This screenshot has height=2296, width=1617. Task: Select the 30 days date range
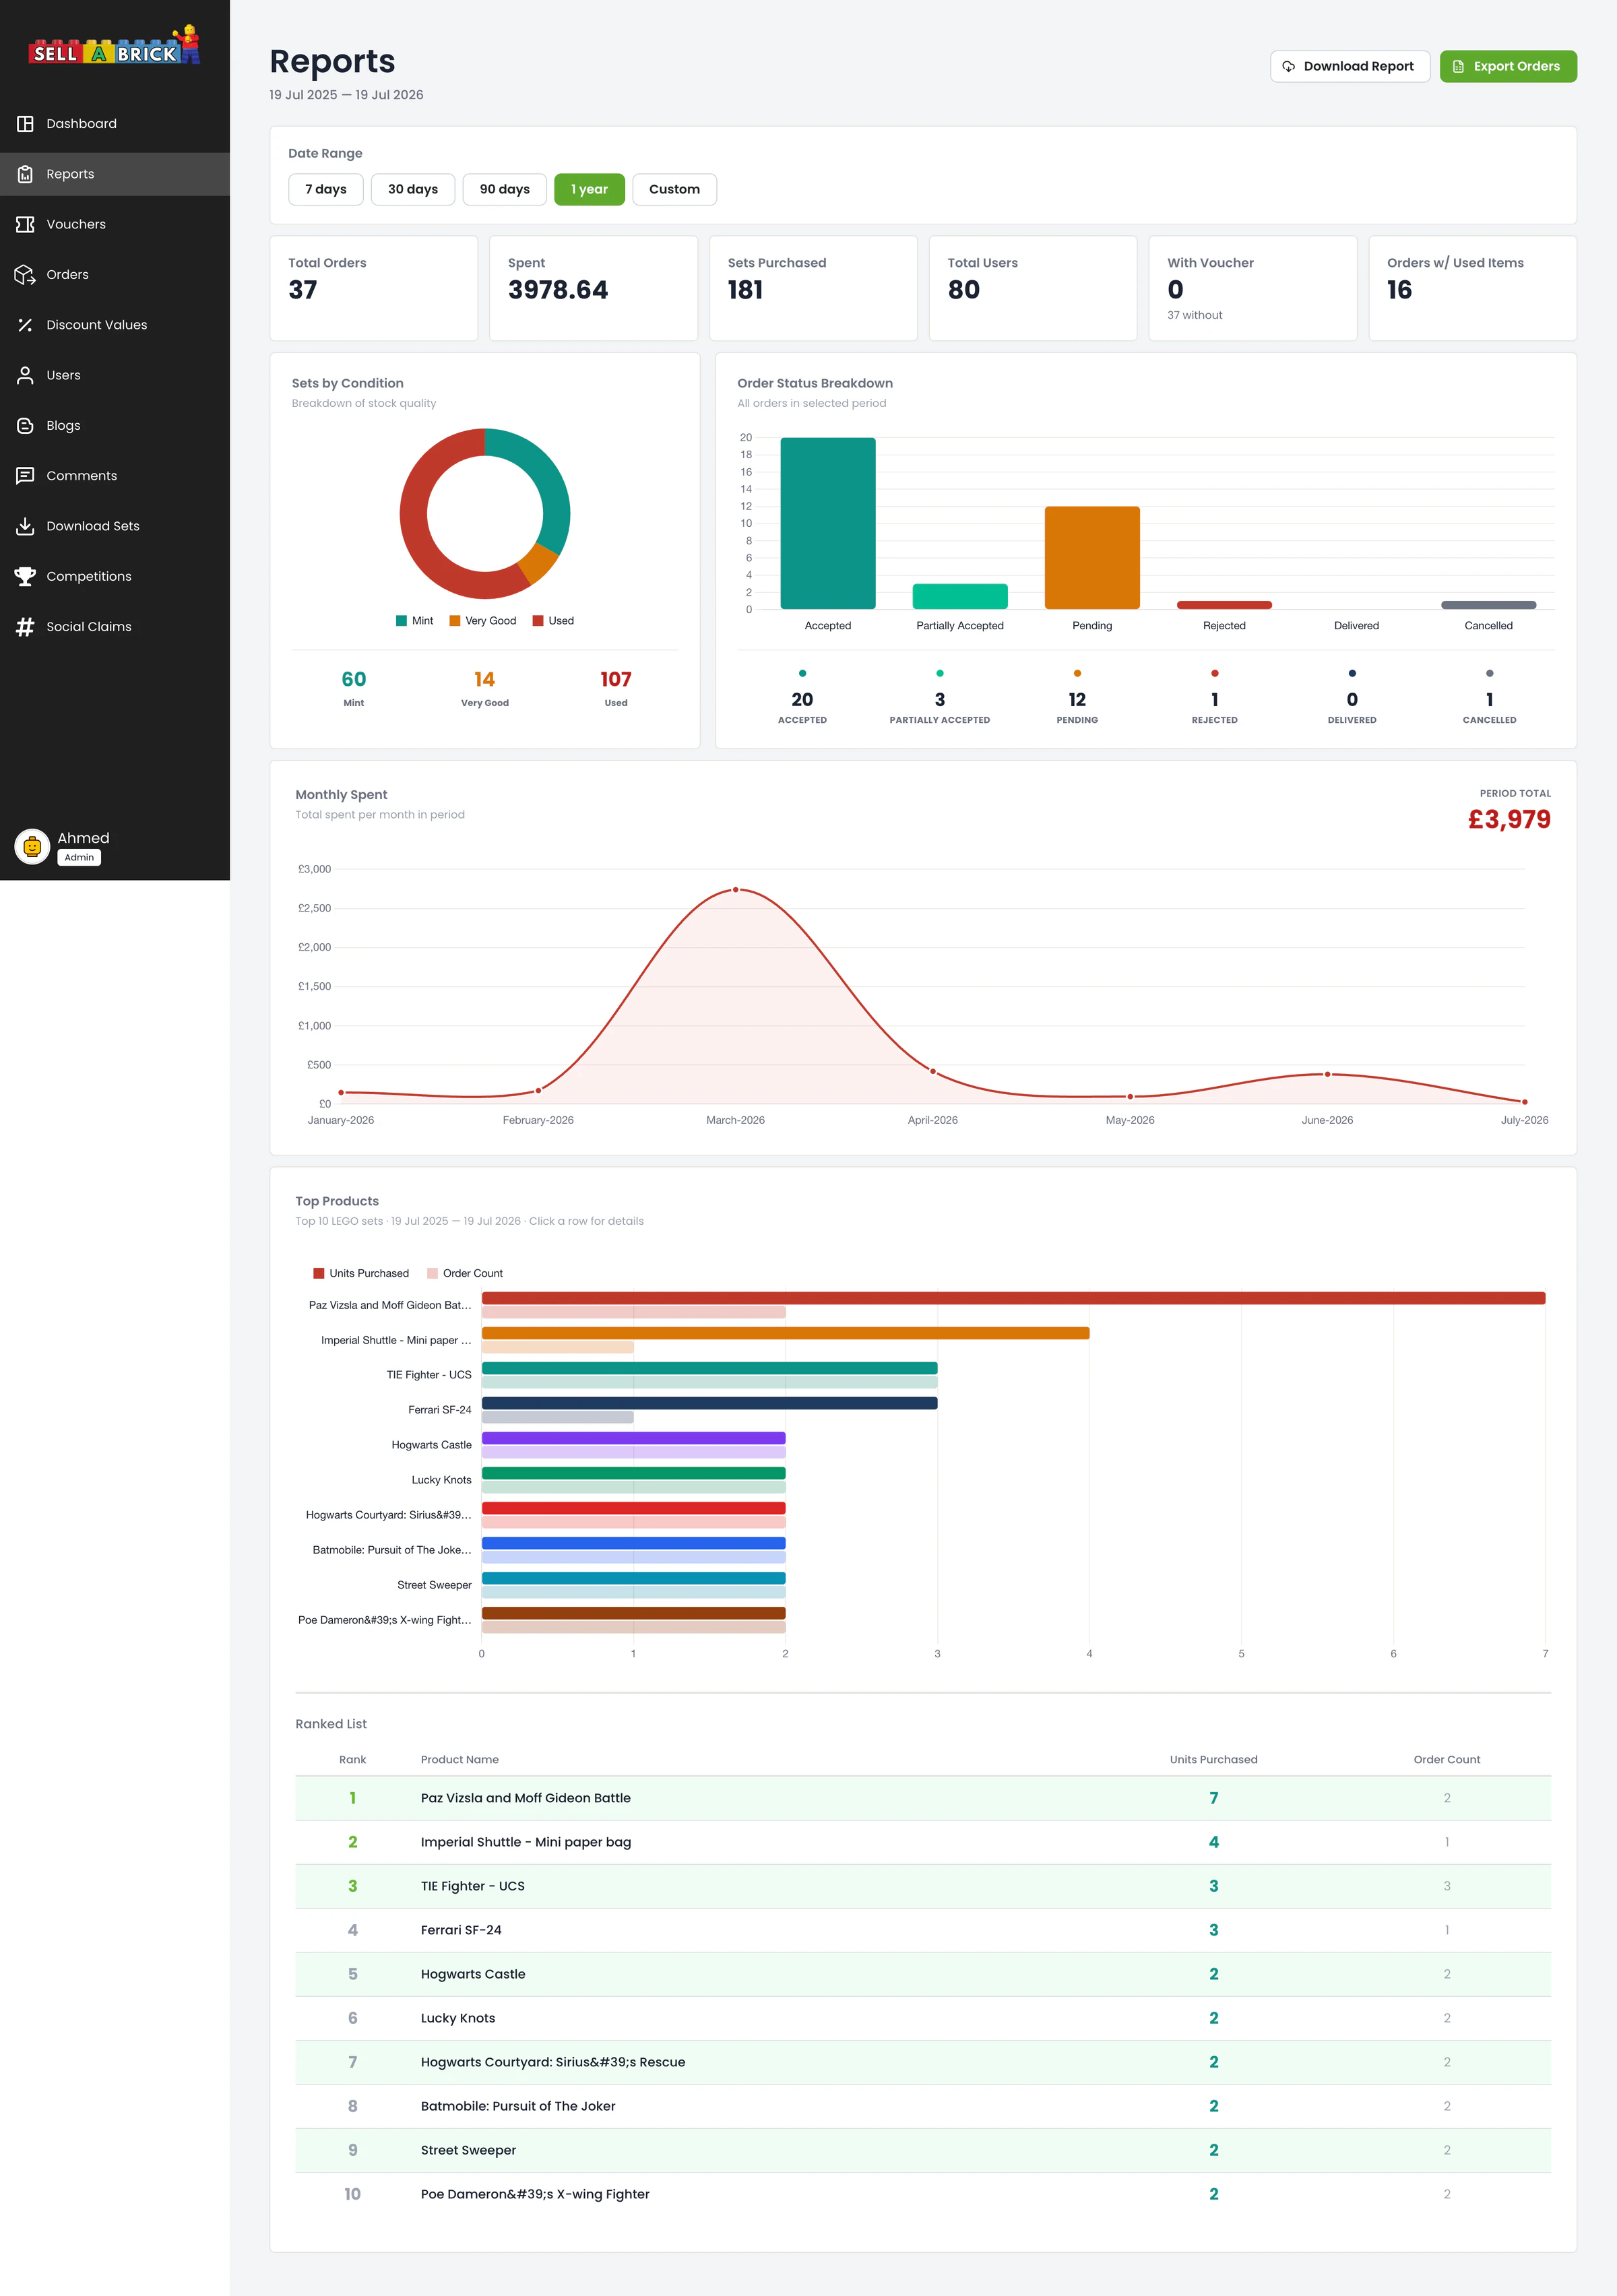pyautogui.click(x=413, y=189)
